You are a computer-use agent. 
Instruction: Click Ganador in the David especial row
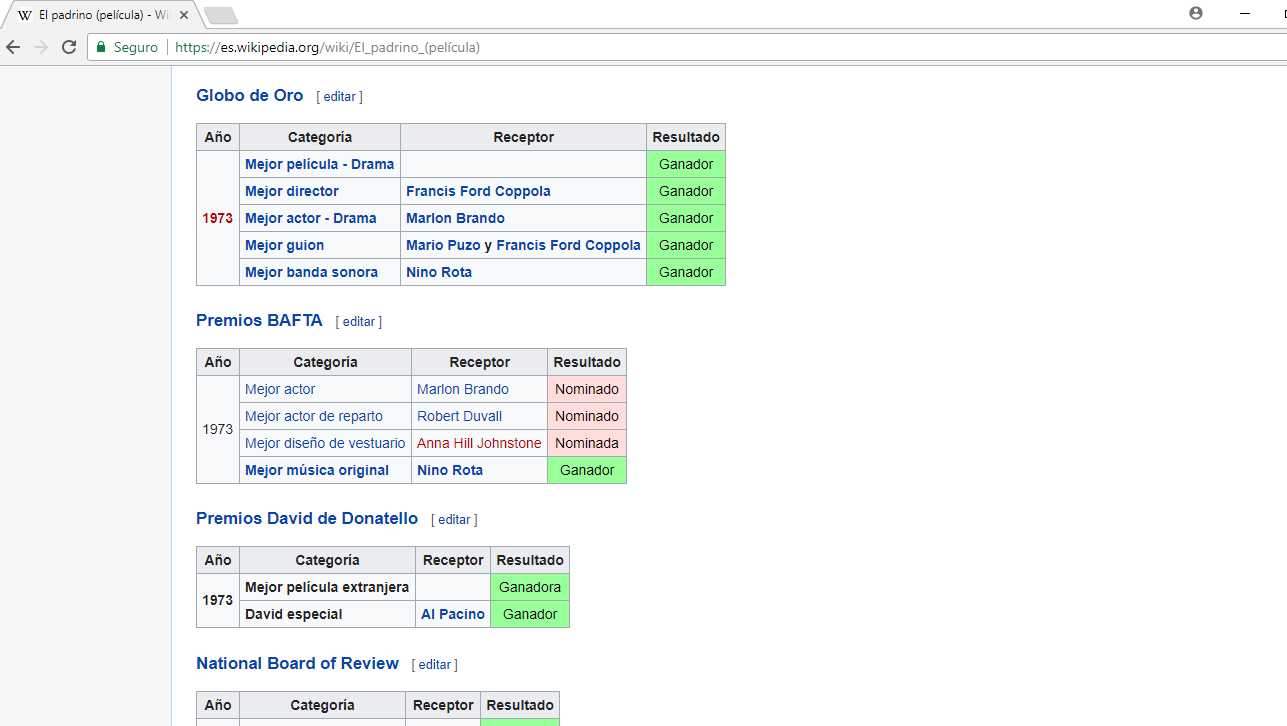[530, 614]
